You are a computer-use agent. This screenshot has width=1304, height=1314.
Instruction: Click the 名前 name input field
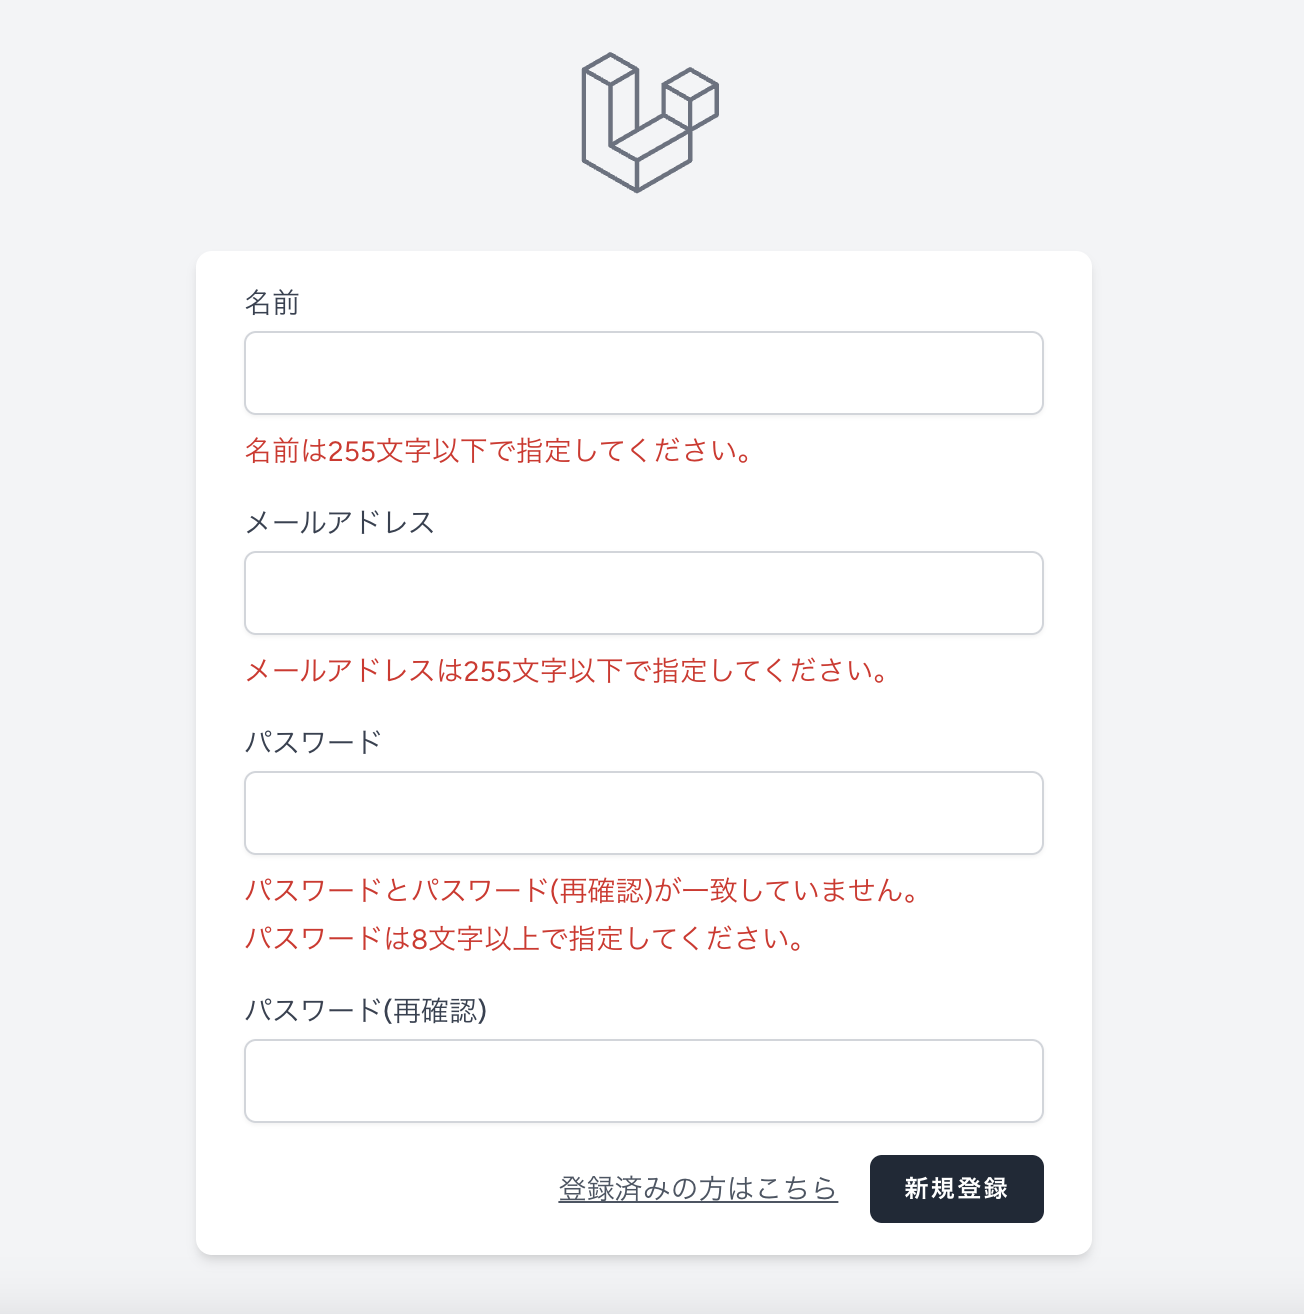tap(644, 373)
